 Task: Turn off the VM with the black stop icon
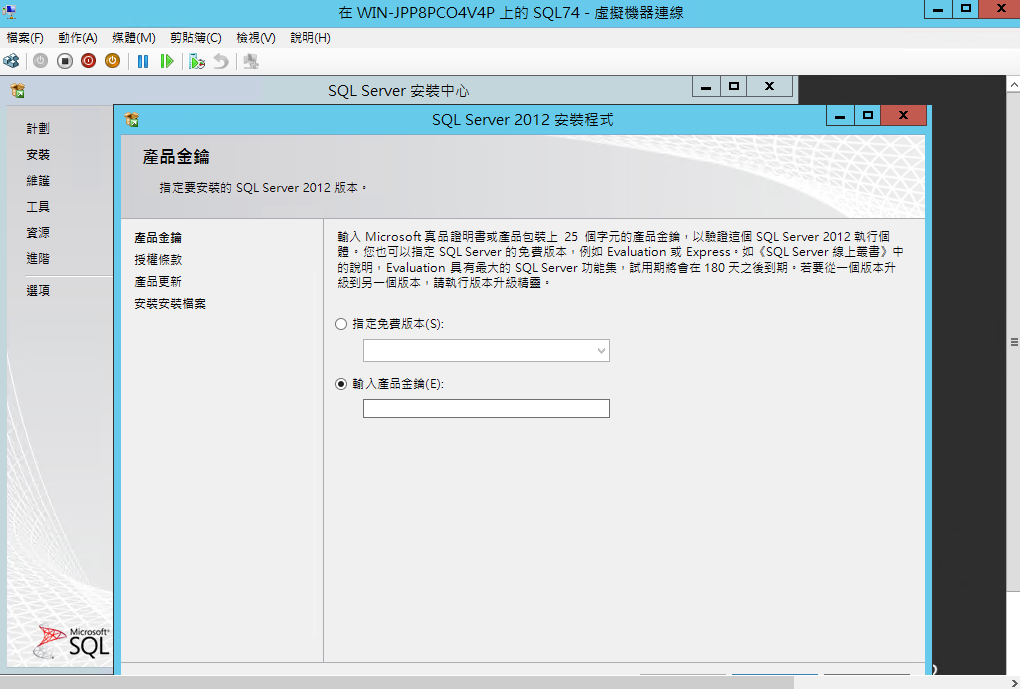coord(64,61)
